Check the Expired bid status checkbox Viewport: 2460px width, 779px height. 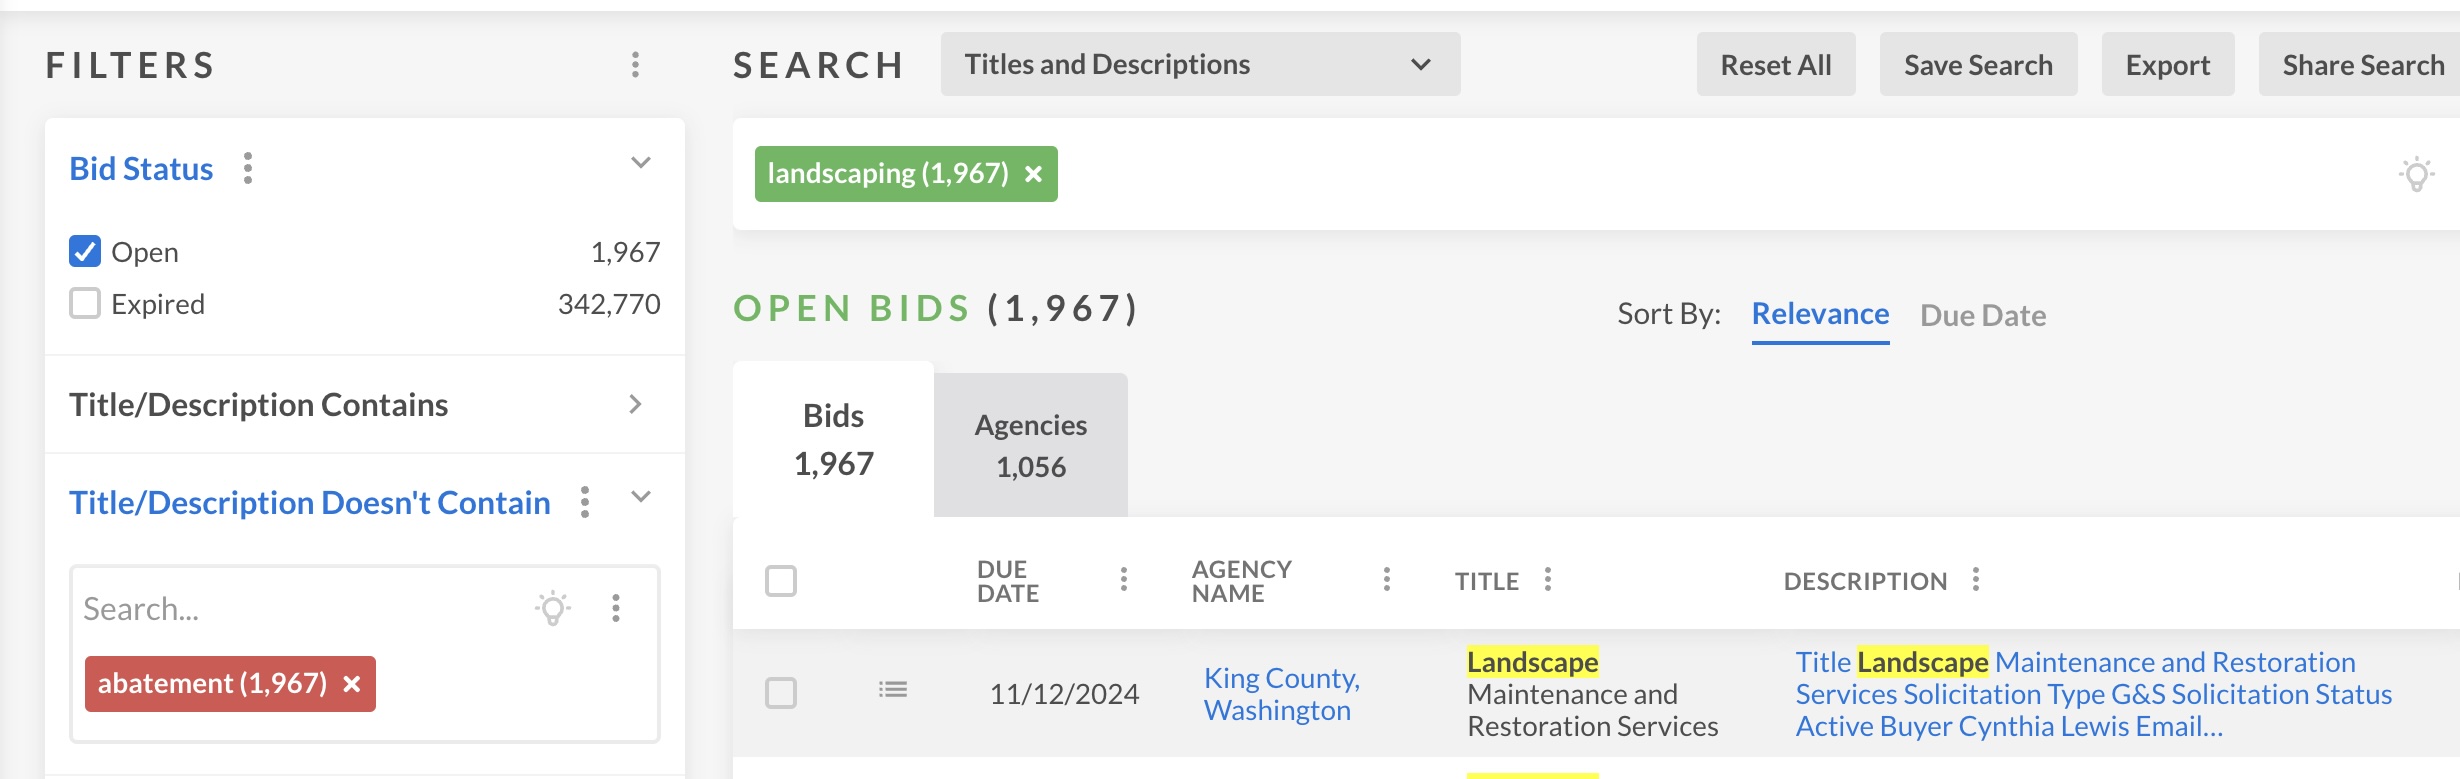coord(85,303)
